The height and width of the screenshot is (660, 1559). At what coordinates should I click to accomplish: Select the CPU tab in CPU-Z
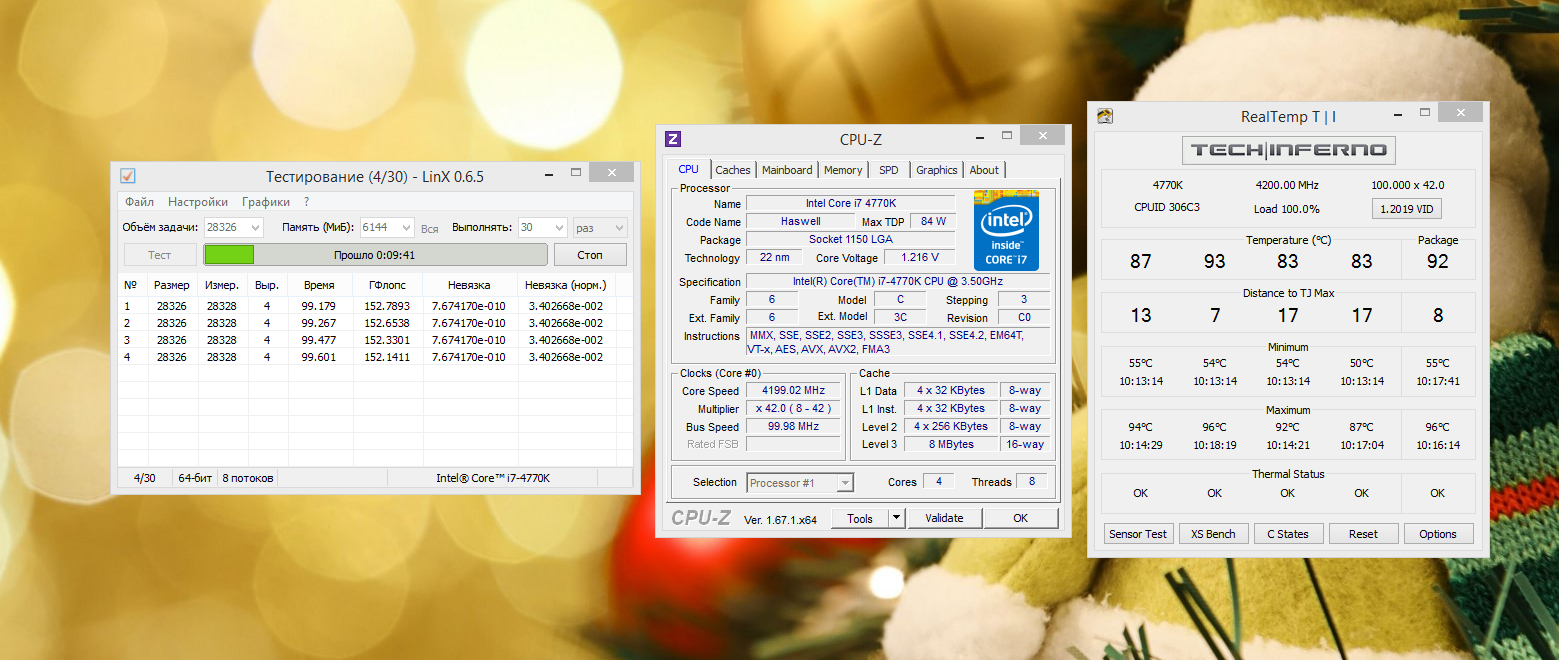tap(689, 169)
